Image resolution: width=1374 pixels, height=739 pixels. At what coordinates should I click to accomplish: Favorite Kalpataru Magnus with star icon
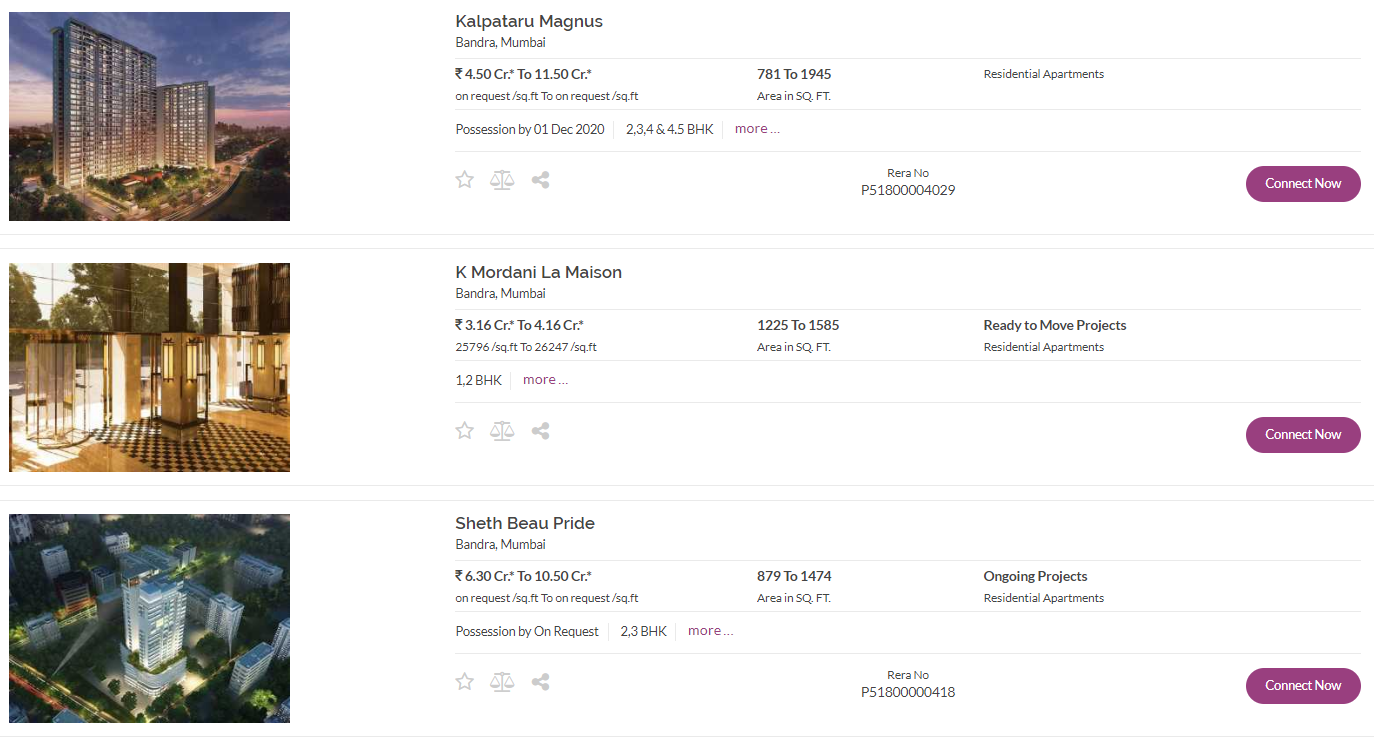(x=464, y=180)
